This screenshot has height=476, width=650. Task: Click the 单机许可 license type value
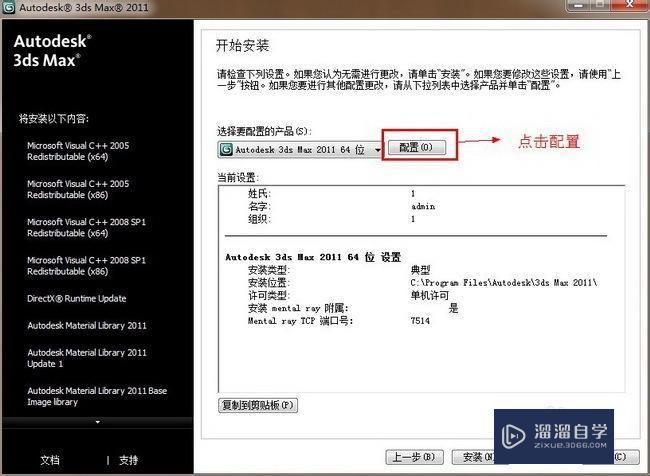(429, 295)
